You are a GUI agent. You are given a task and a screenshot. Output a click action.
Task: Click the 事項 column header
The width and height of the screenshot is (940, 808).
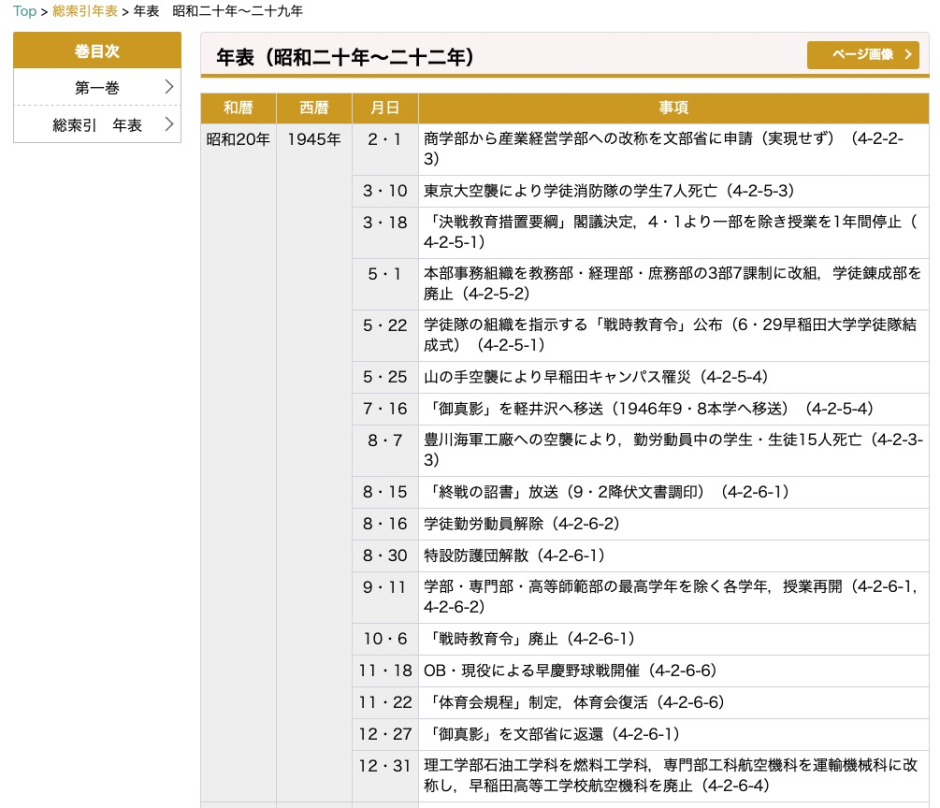674,108
